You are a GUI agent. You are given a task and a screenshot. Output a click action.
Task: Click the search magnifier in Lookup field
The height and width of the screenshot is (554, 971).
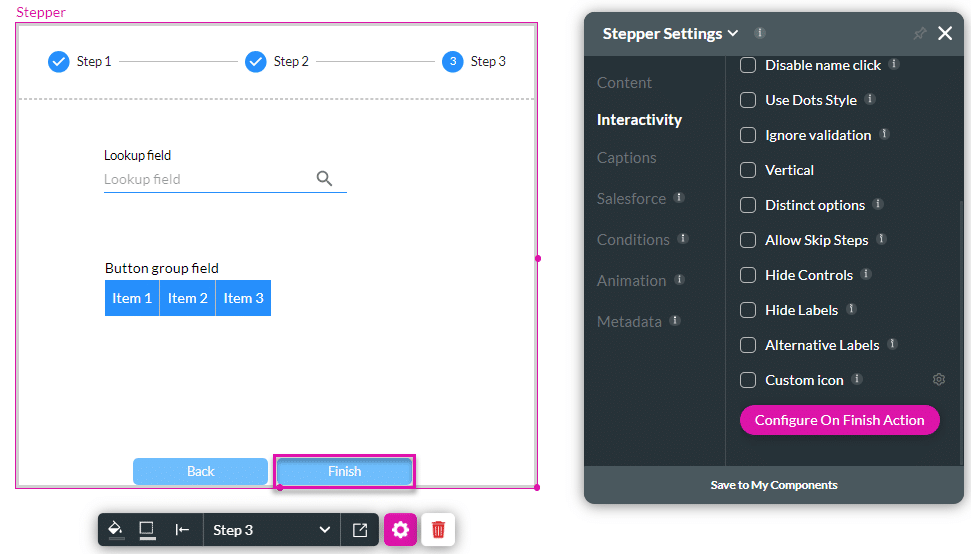pos(324,178)
